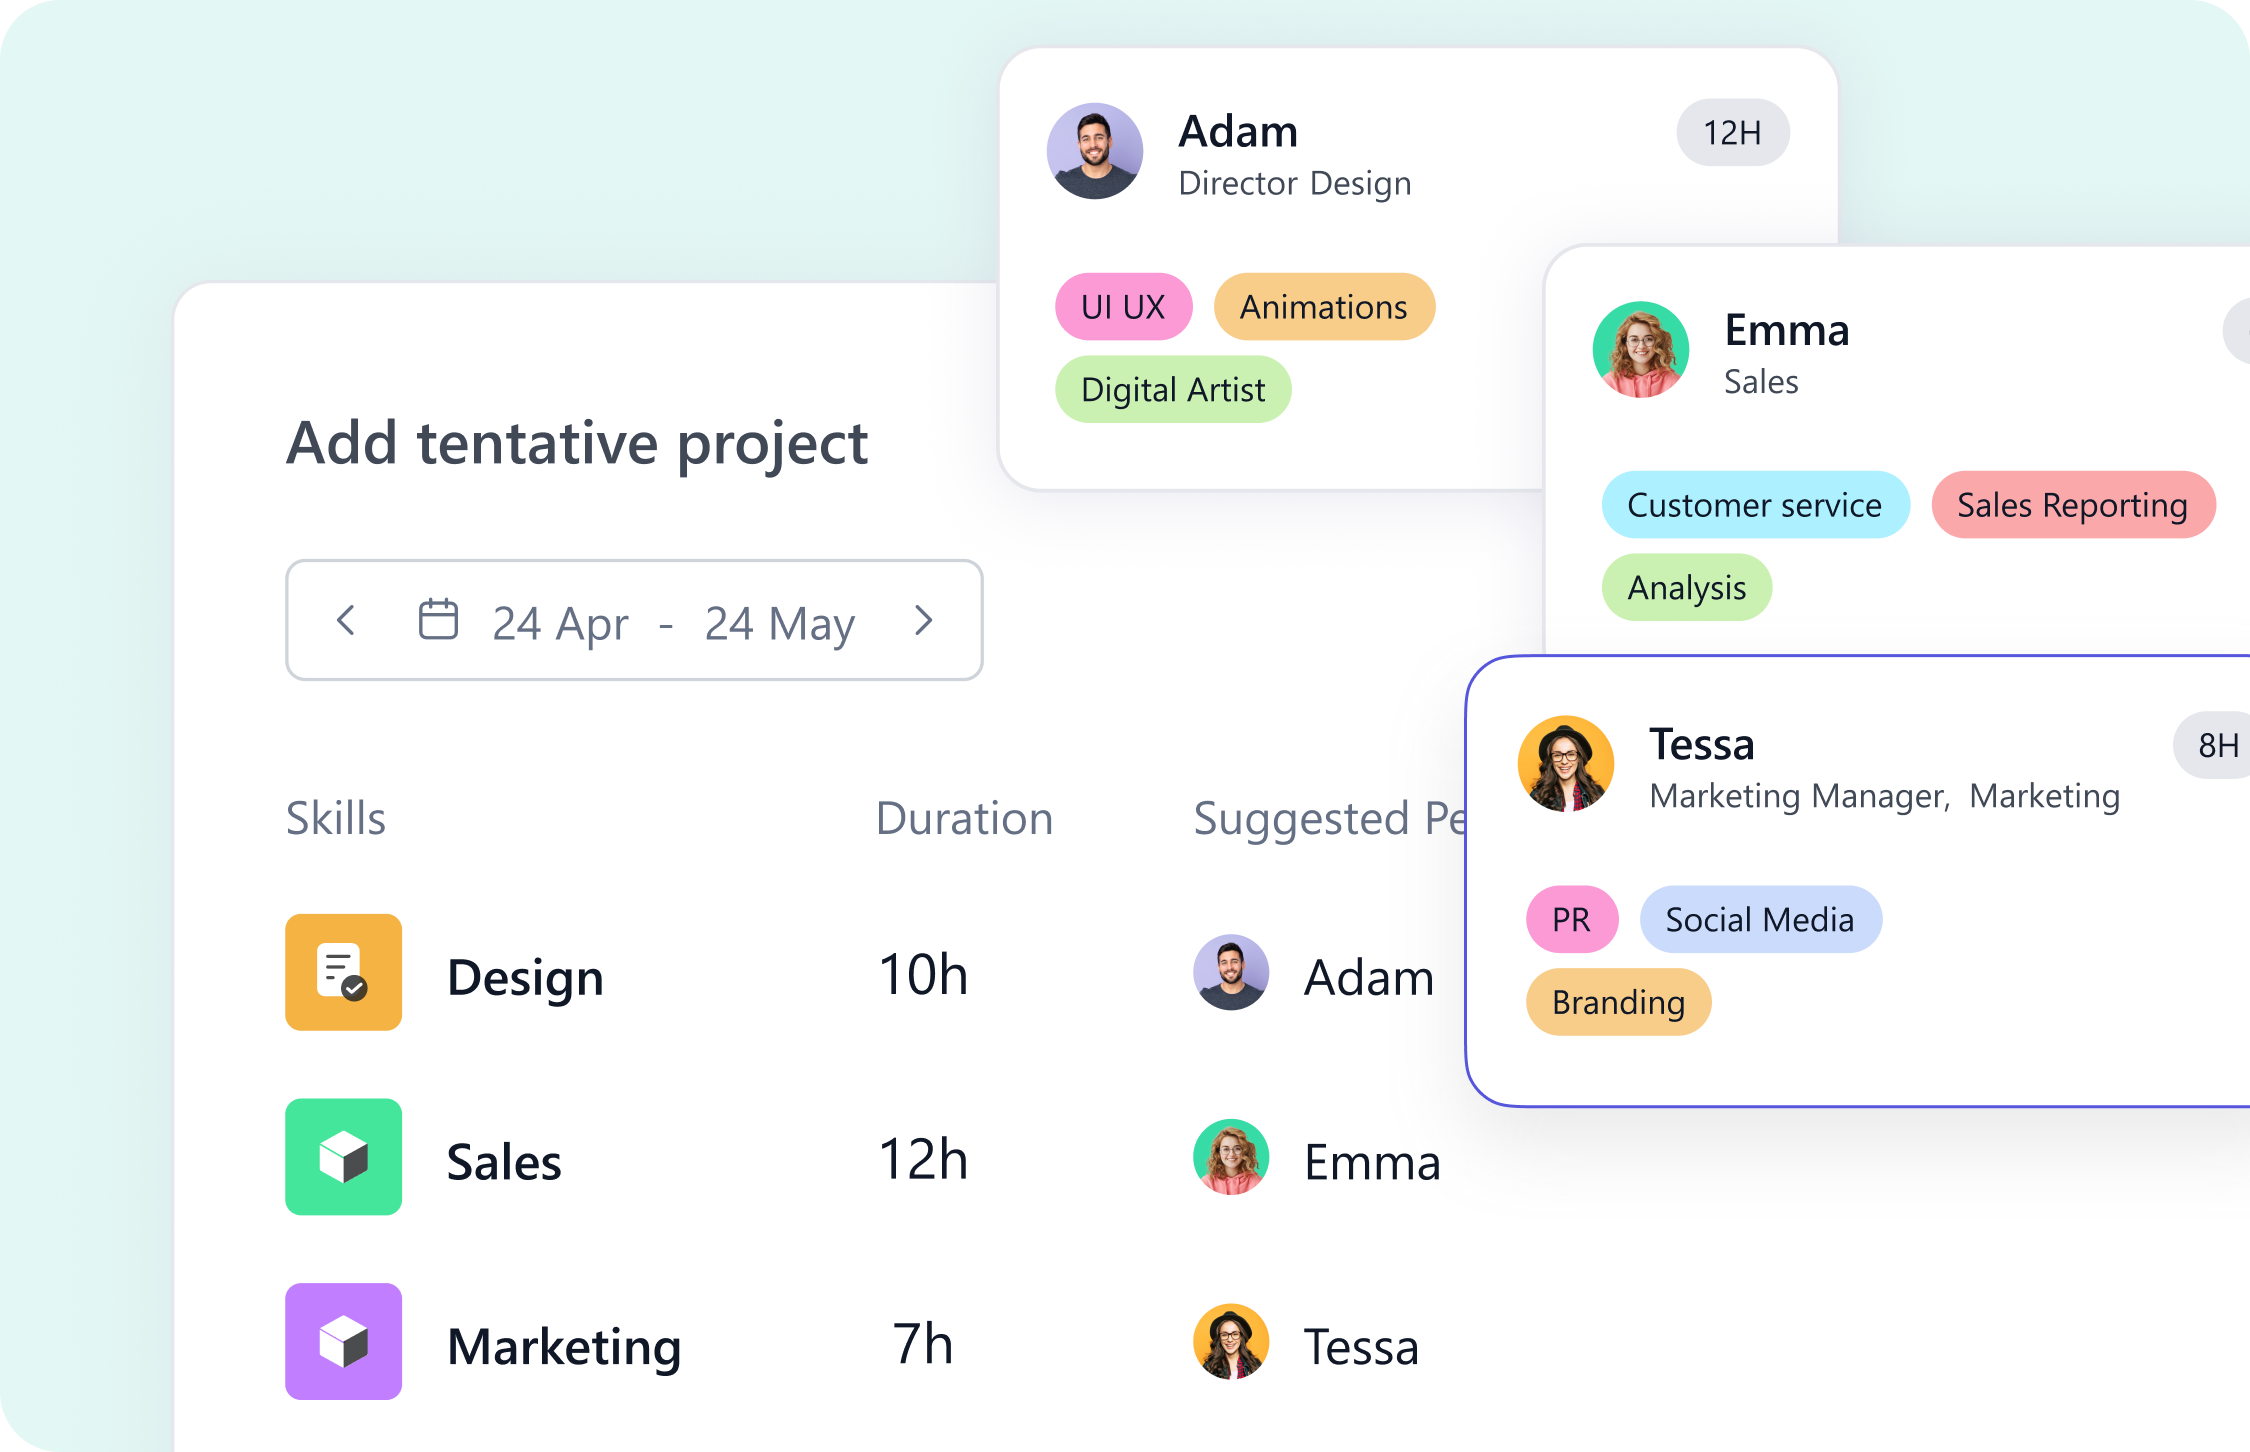Click the Animations skill tag
This screenshot has height=1452, width=2250.
pyautogui.click(x=1324, y=307)
